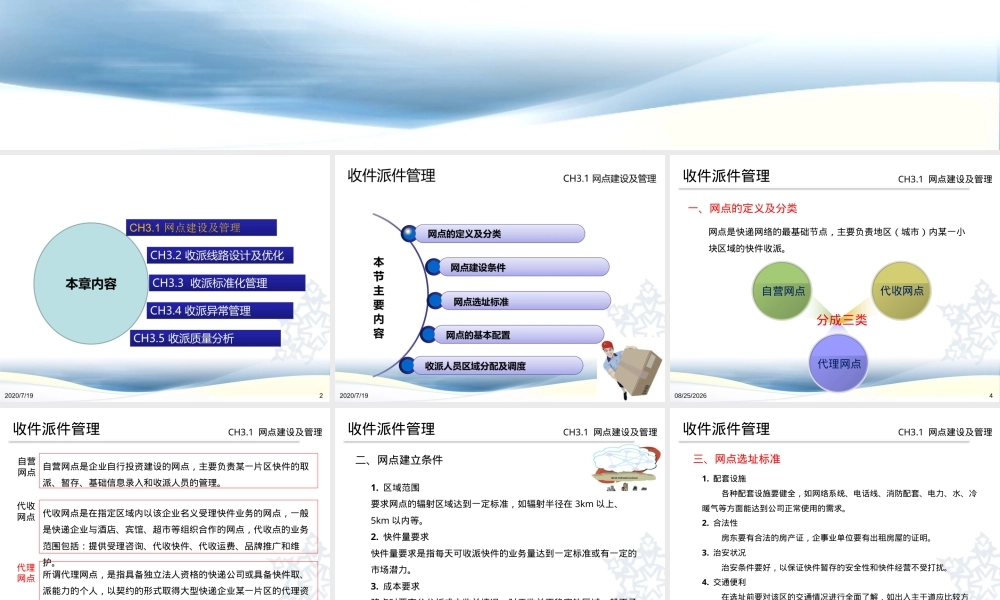Click the red 代理网点 label beside the text box
1000x600 pixels.
26,573
